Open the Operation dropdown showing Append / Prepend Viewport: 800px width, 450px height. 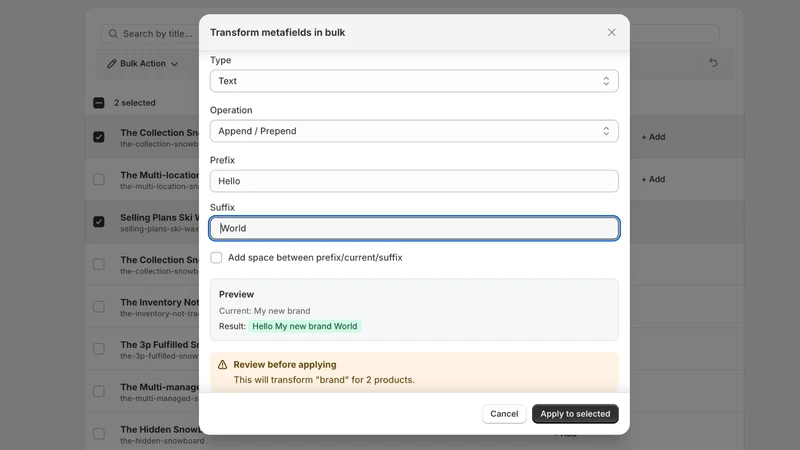point(414,131)
